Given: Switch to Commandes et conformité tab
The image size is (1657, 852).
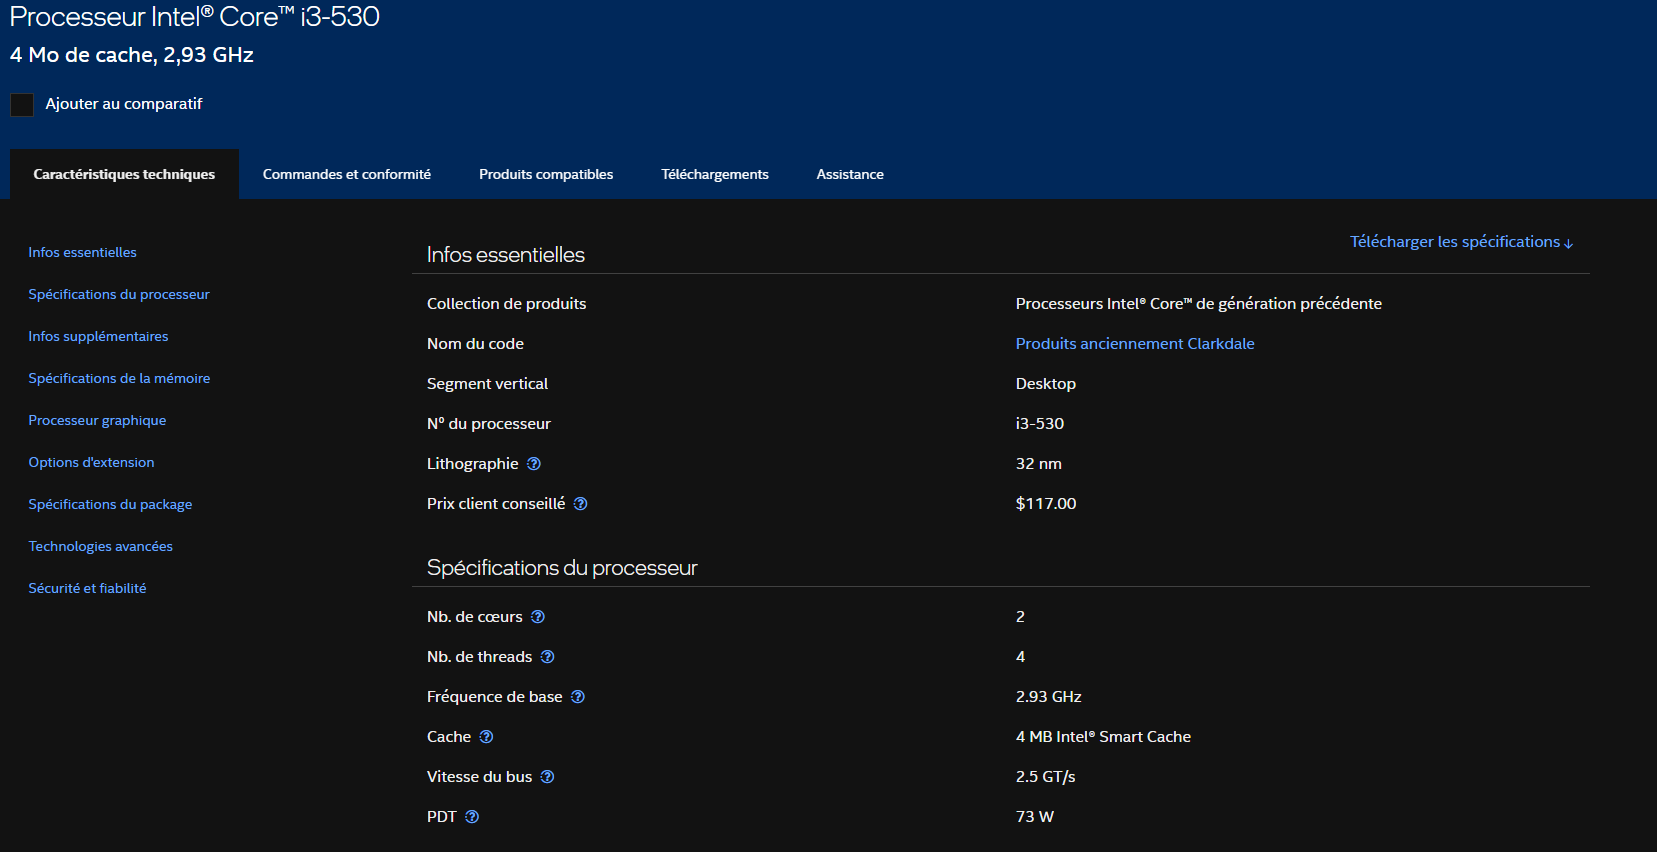Looking at the screenshot, I should (347, 174).
